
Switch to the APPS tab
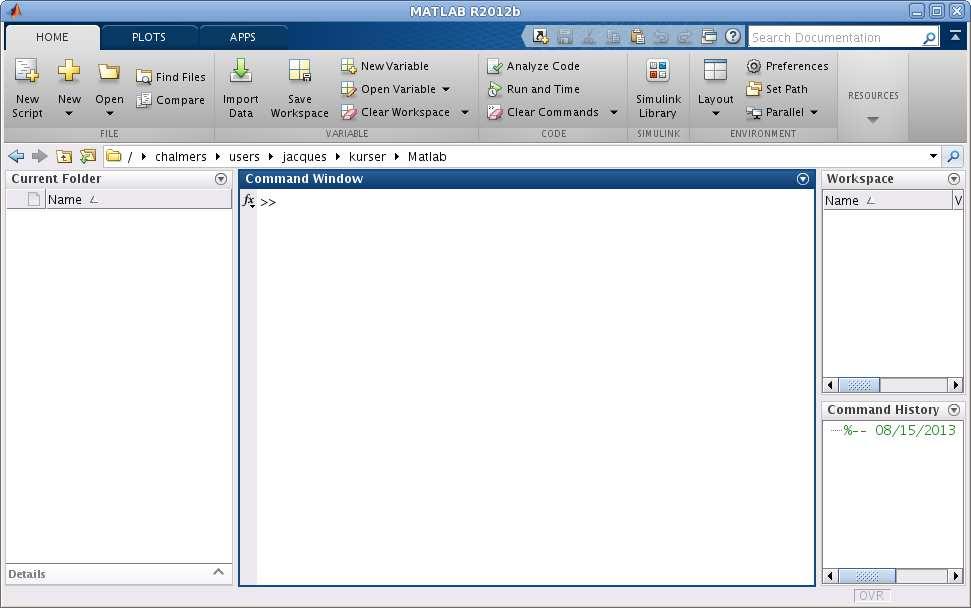tap(243, 37)
